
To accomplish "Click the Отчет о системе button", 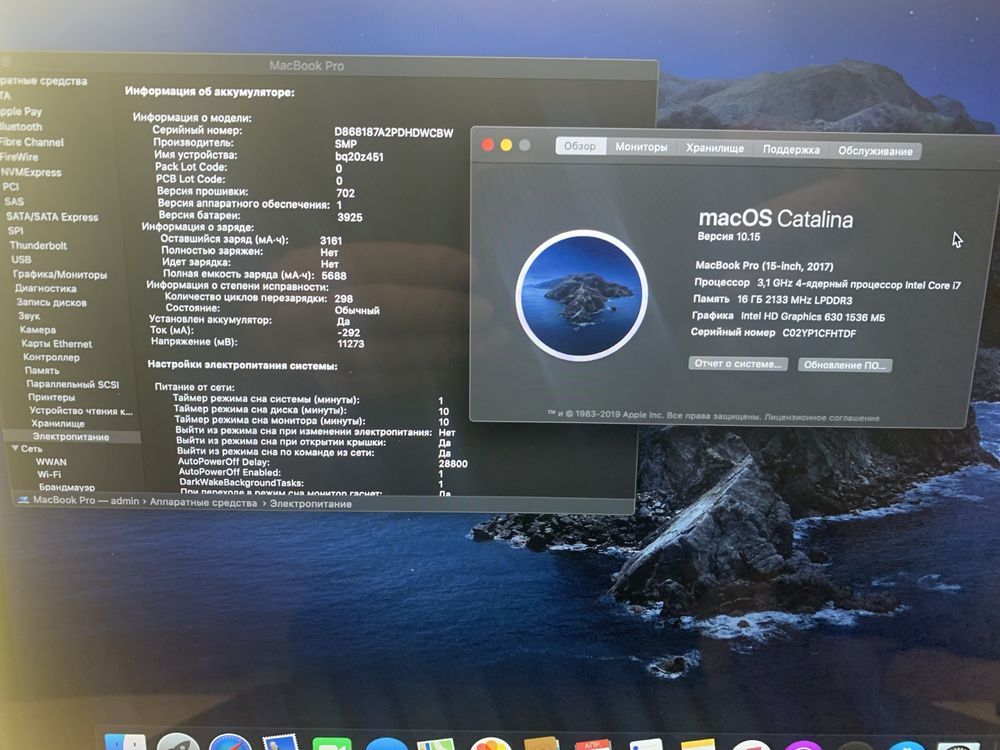I will [x=738, y=364].
